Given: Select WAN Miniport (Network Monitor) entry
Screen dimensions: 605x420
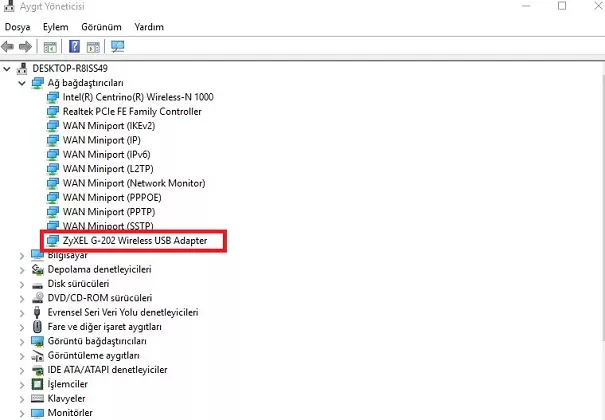Looking at the screenshot, I should click(134, 183).
